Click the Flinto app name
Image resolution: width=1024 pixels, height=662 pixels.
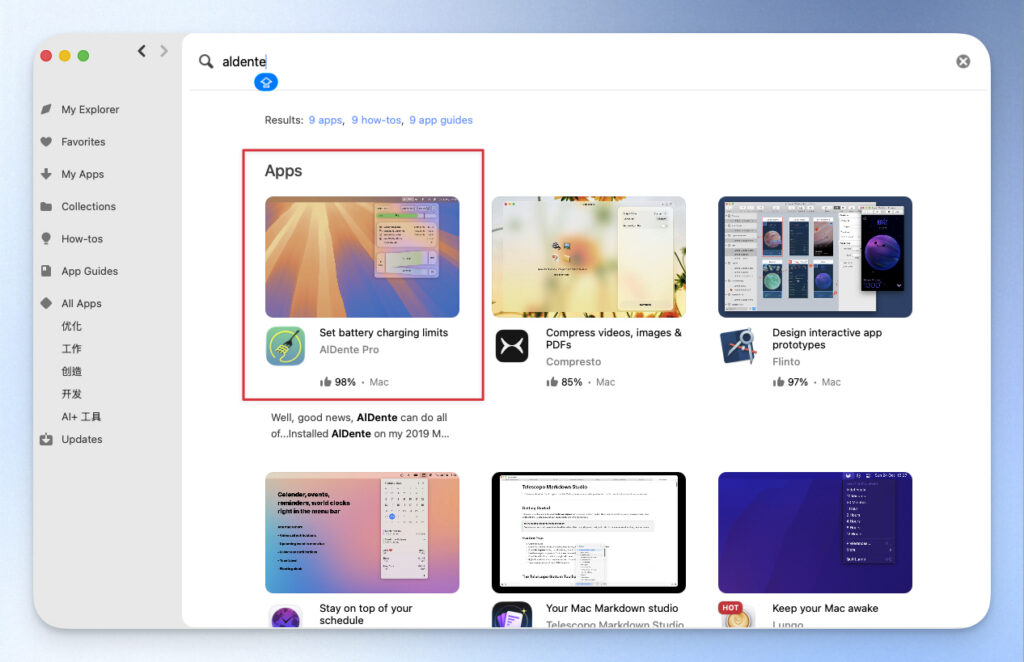pos(786,362)
